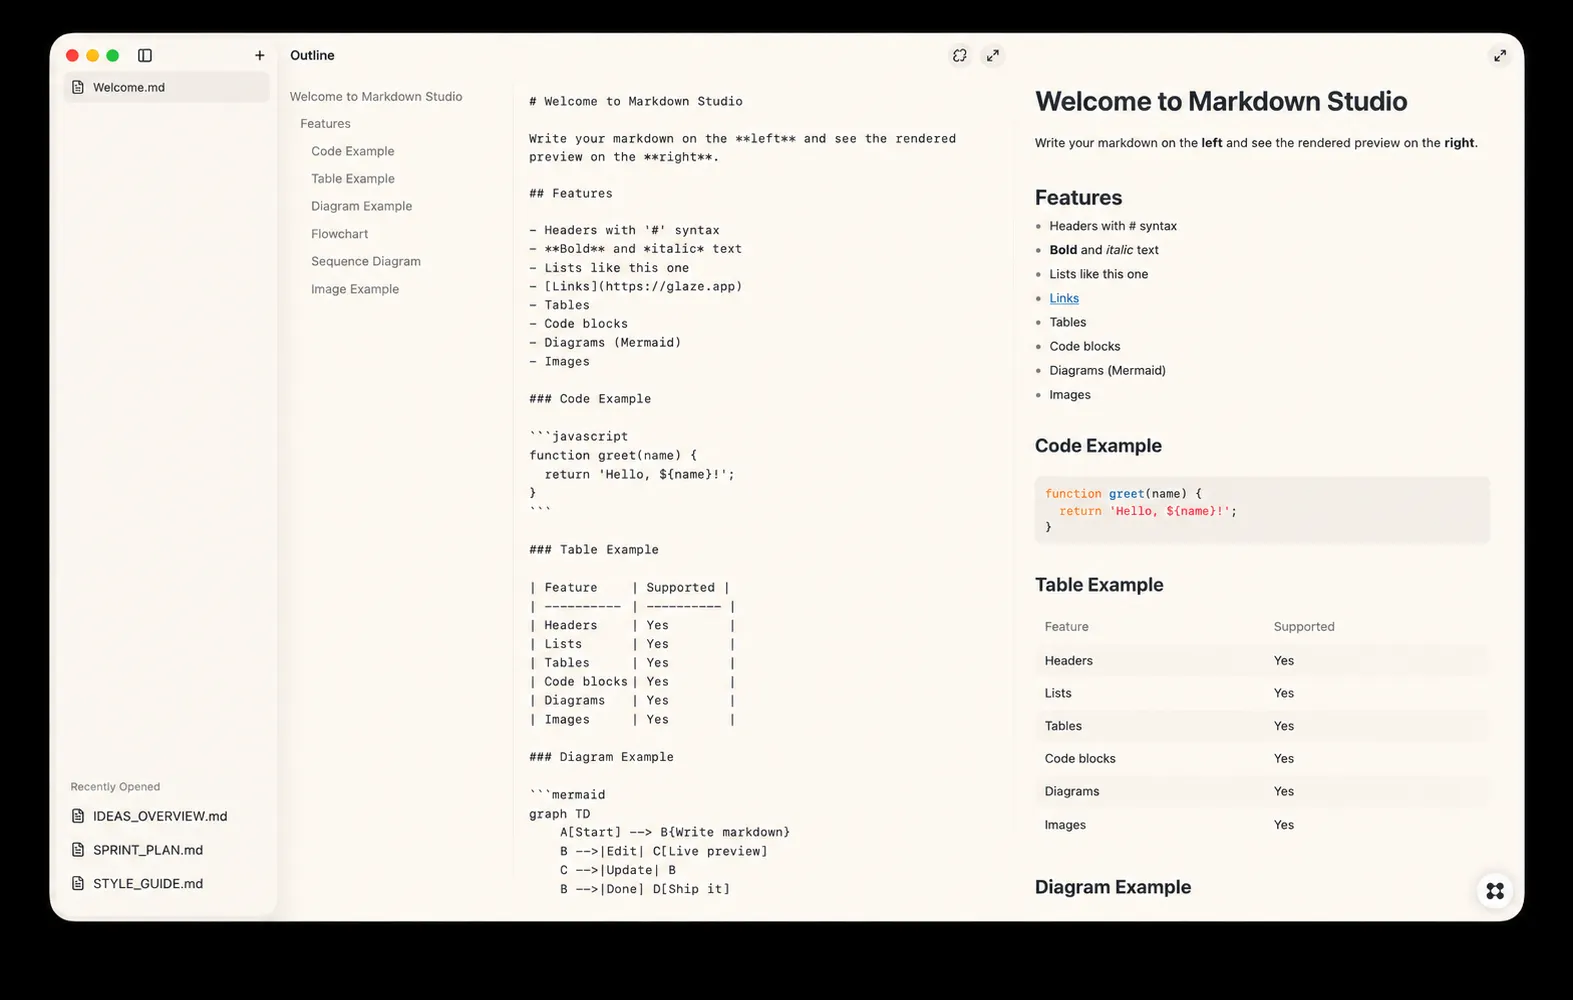Go to Diagram Example in the outline
1573x1000 pixels.
click(361, 206)
